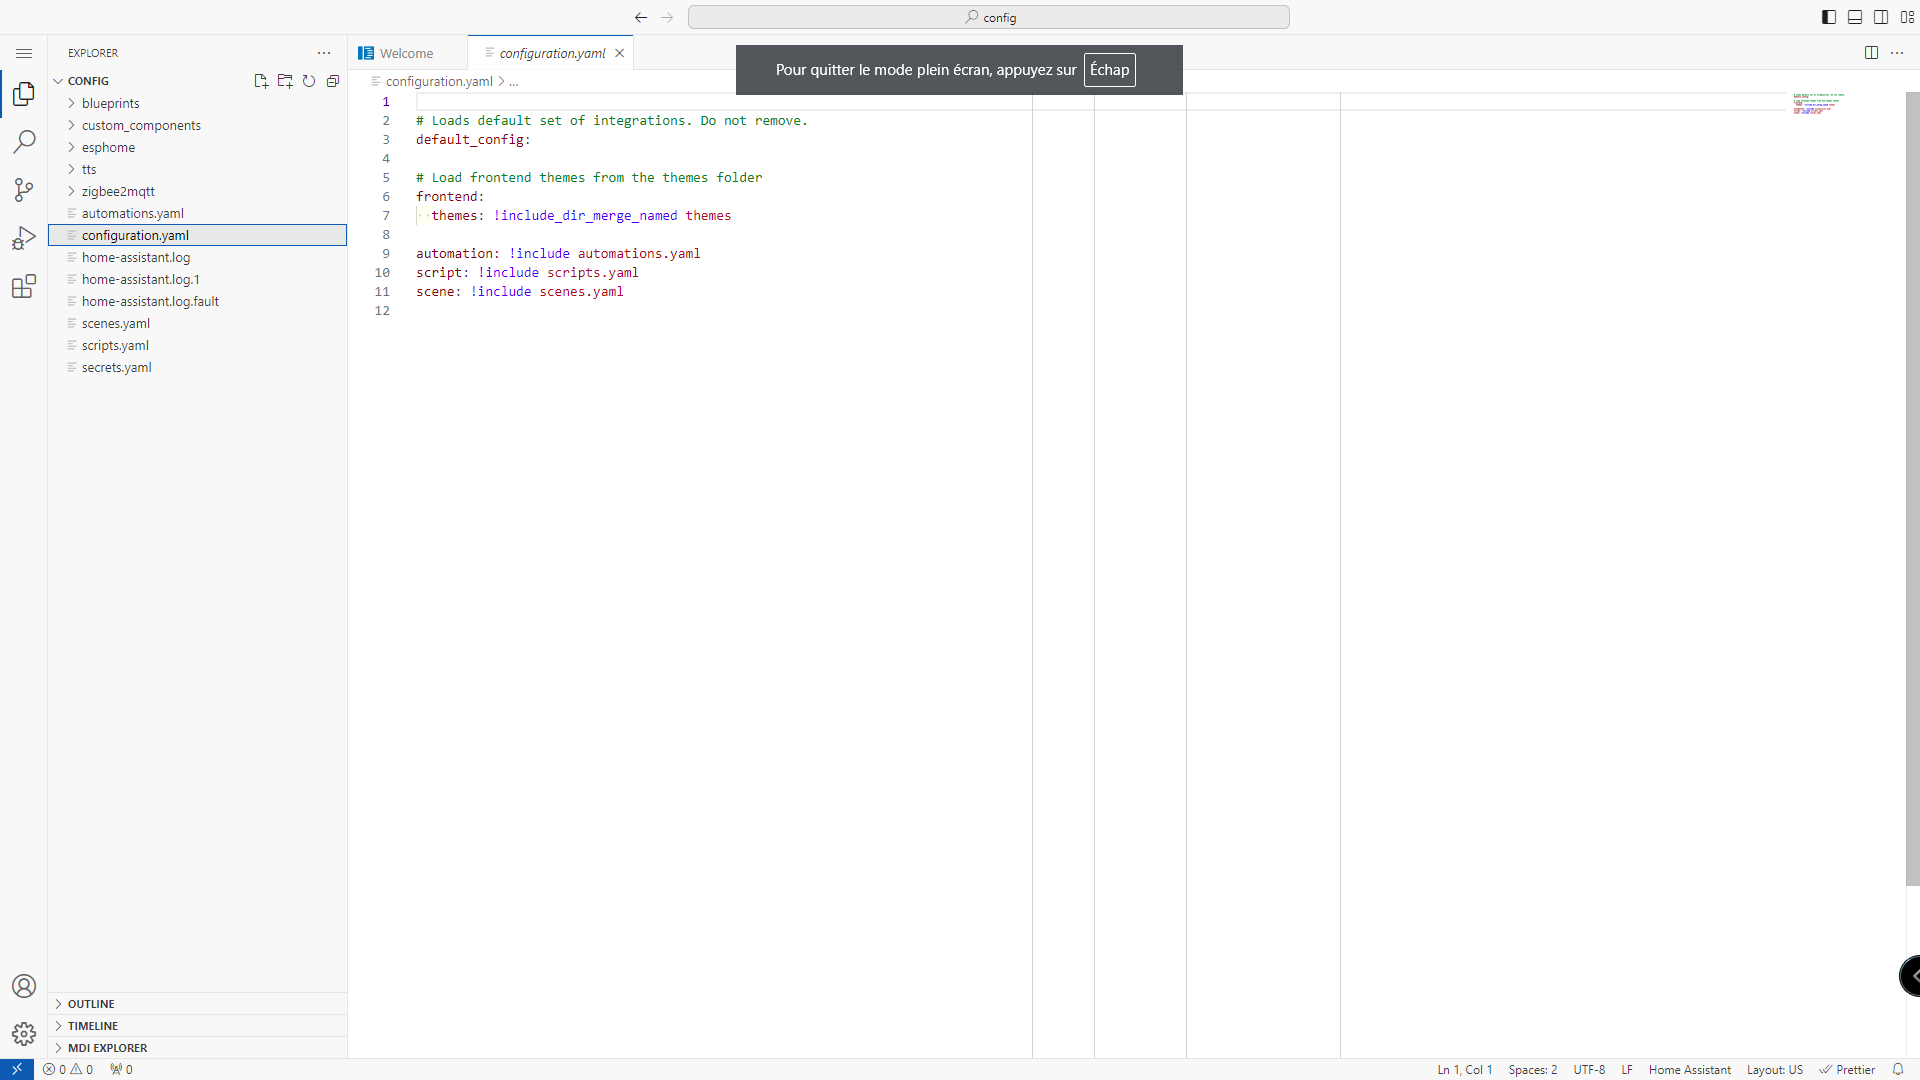The image size is (1920, 1080).
Task: Expand the blueprints folder
Action: coord(110,103)
